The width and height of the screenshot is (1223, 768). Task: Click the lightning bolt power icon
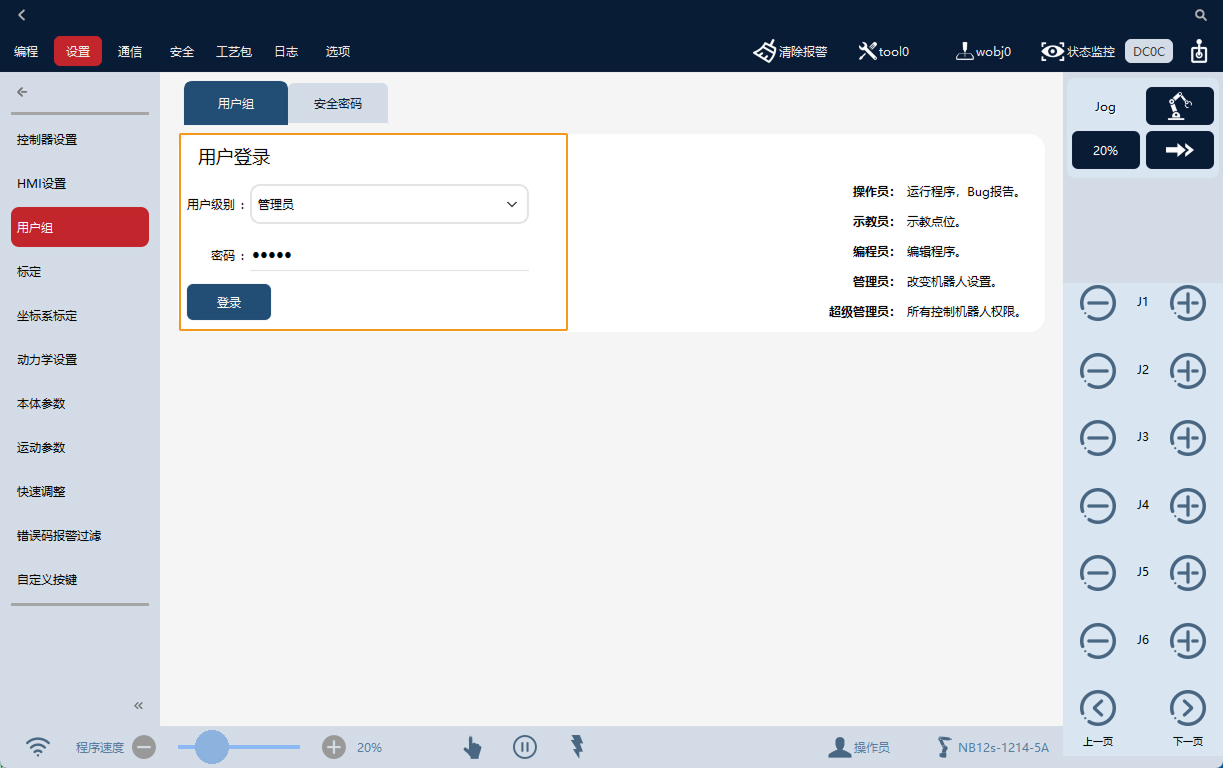577,746
